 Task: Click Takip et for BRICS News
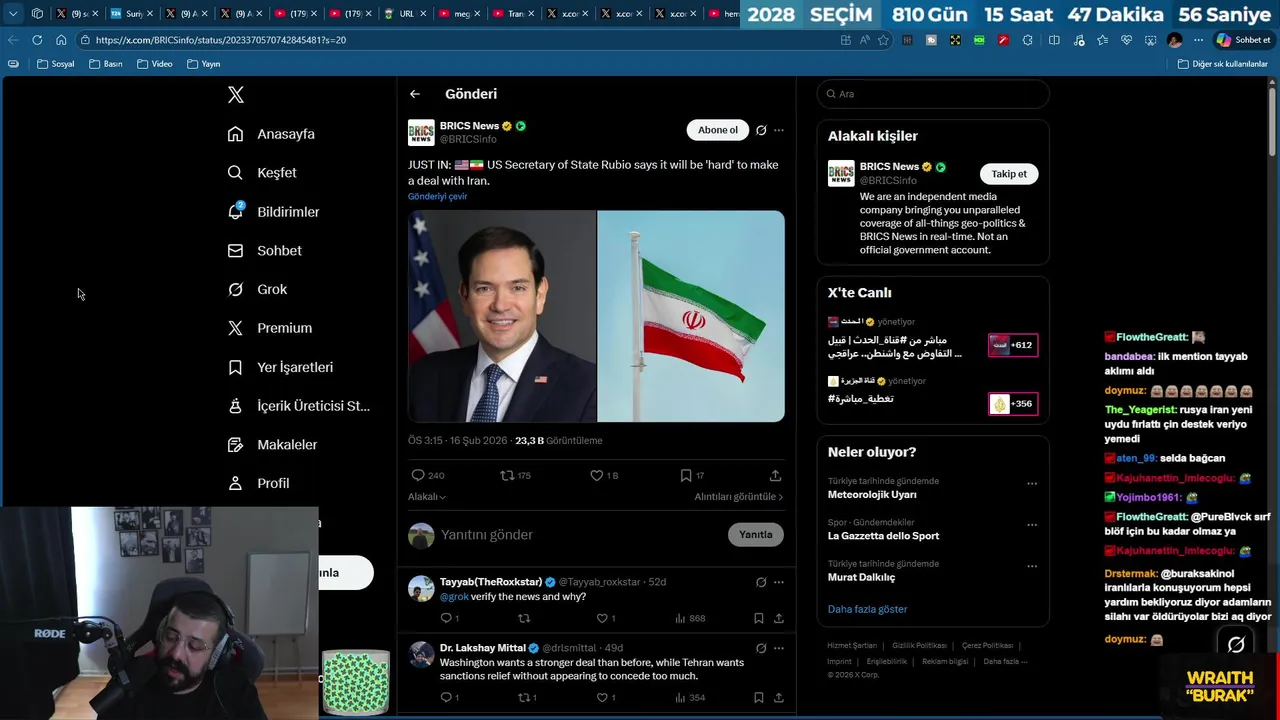click(1009, 174)
